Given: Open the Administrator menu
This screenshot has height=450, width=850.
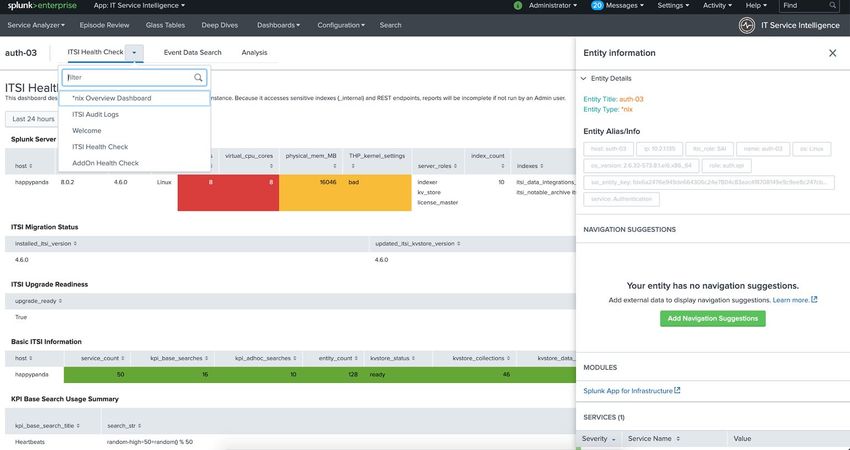Looking at the screenshot, I should [x=552, y=5].
